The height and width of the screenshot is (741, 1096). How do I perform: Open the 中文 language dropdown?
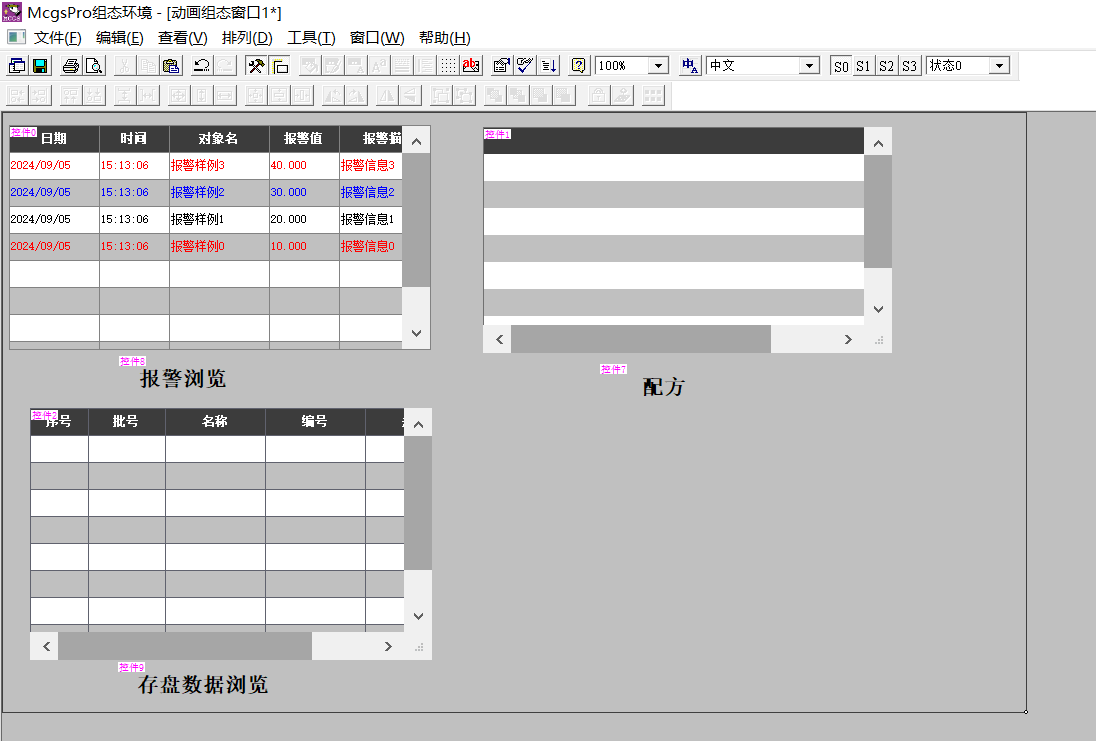(809, 66)
